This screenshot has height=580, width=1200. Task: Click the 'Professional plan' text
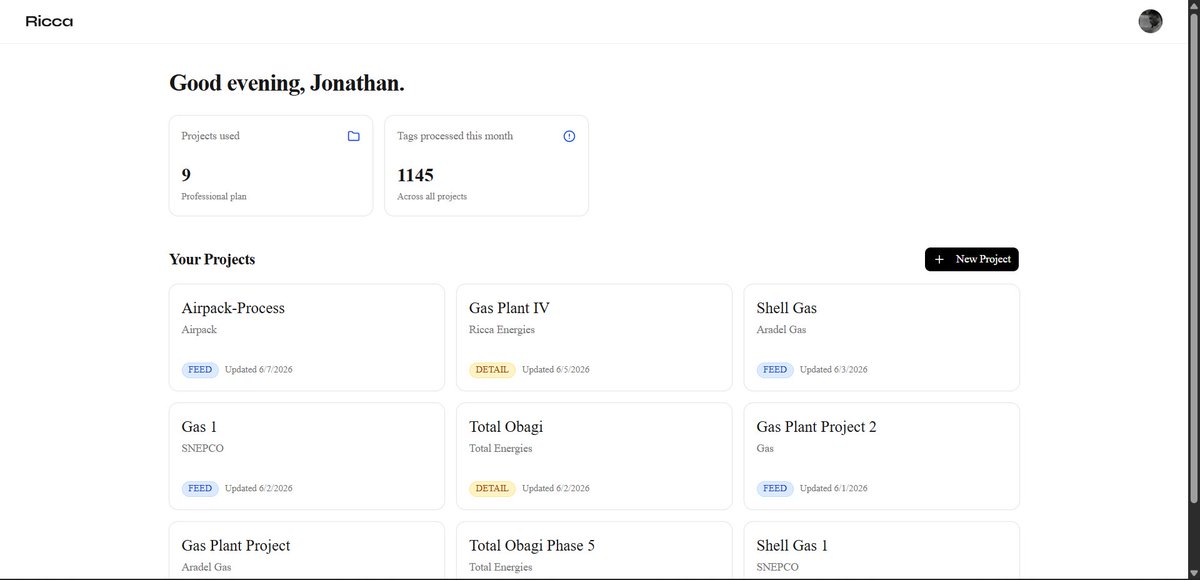tap(214, 197)
